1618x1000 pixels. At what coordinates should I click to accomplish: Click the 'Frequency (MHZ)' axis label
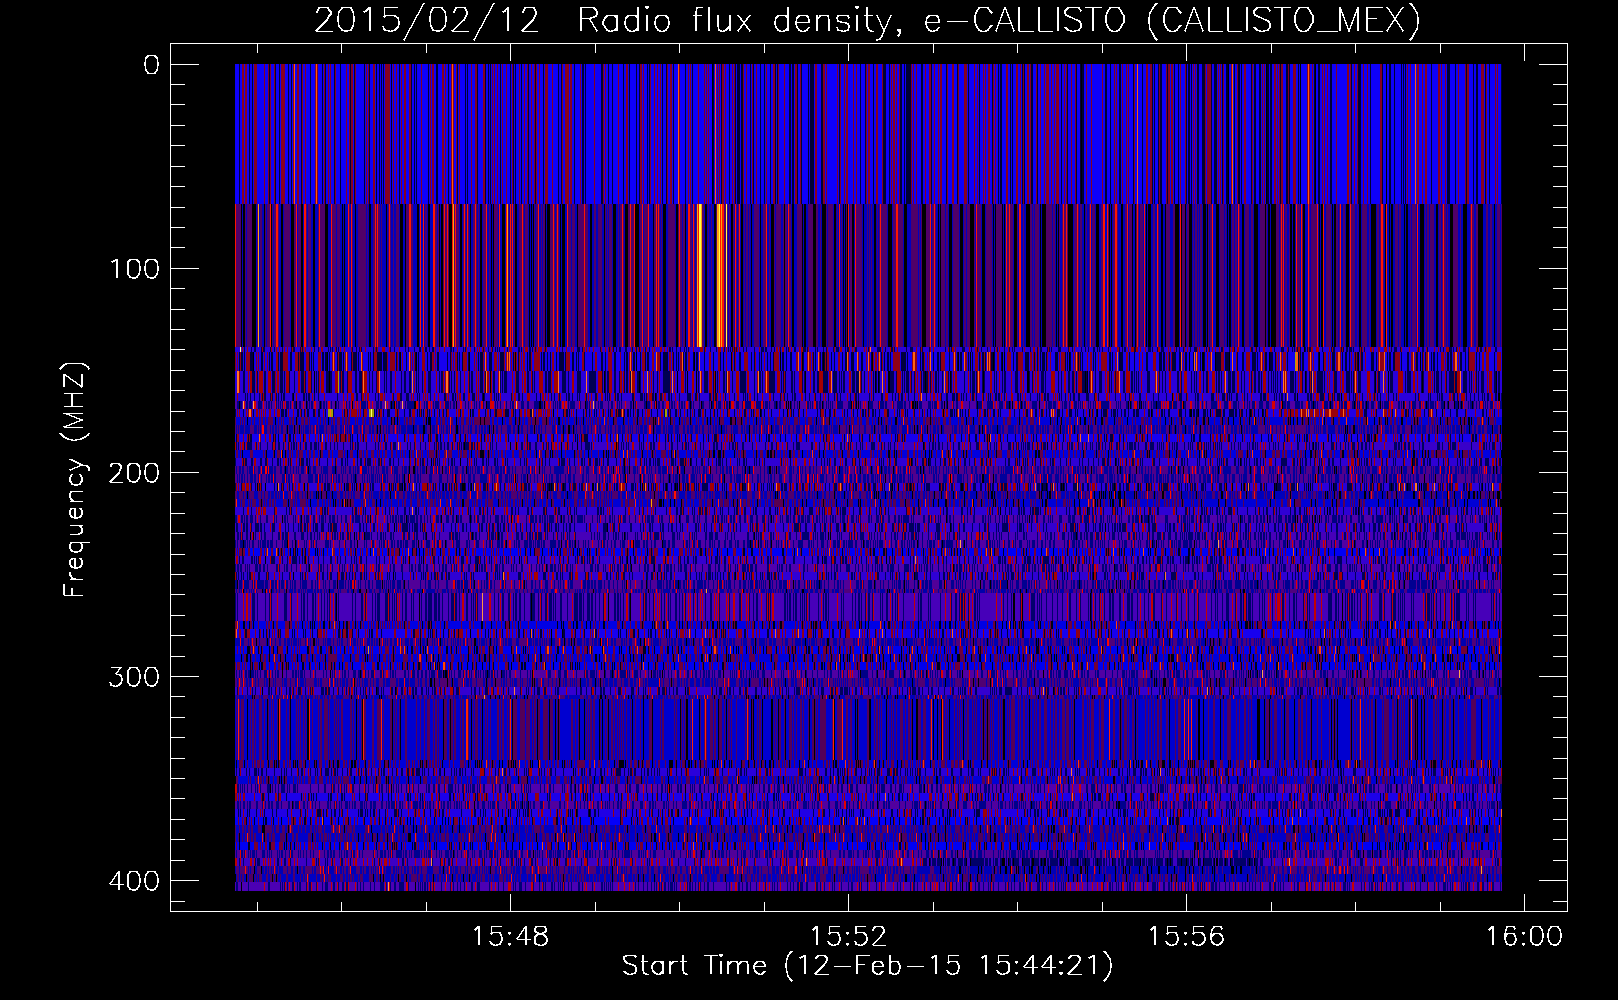(x=75, y=479)
